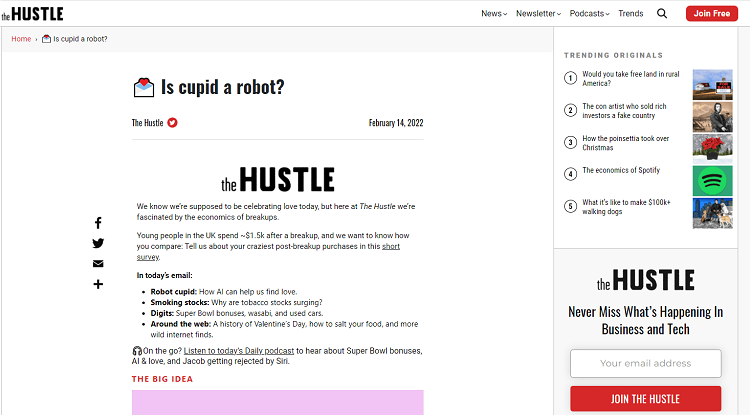Open more sharing options plus icon
Image resolution: width=750 pixels, height=415 pixels.
tap(98, 284)
